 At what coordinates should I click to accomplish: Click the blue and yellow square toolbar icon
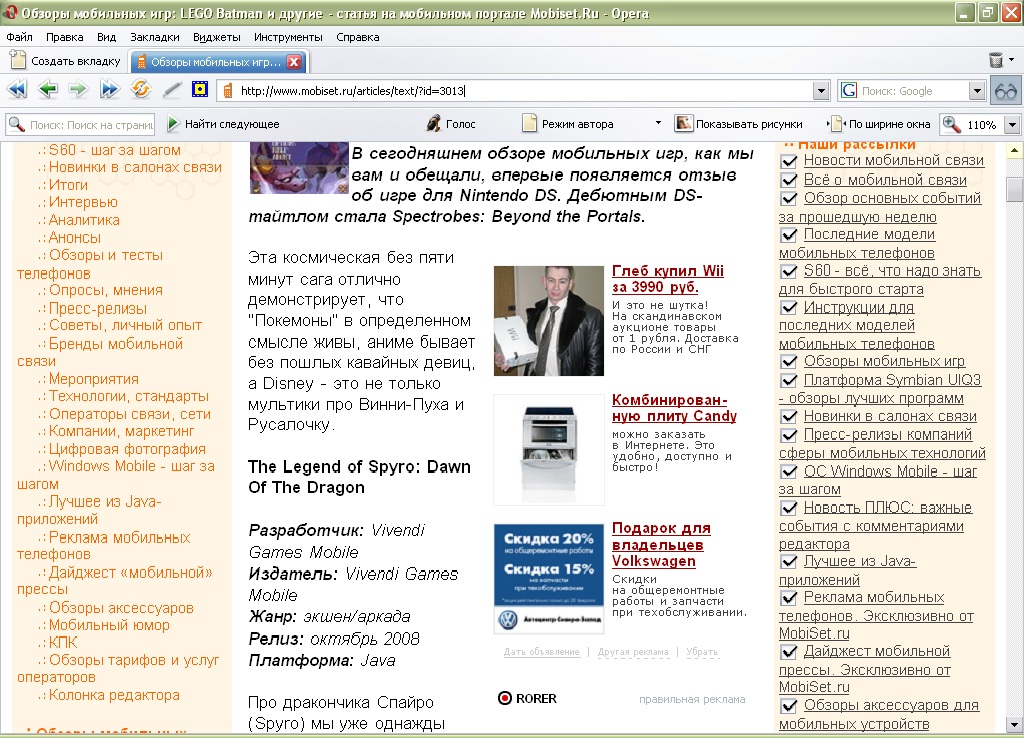[200, 89]
